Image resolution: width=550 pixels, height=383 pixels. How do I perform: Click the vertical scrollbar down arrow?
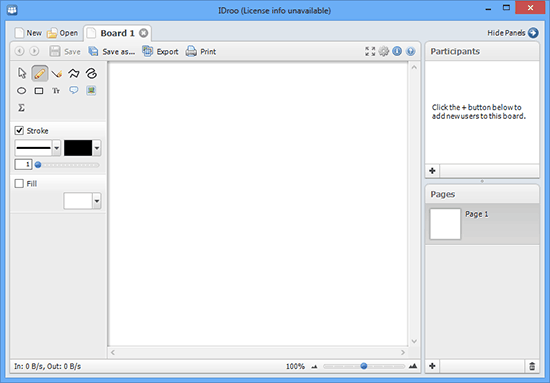tap(414, 341)
